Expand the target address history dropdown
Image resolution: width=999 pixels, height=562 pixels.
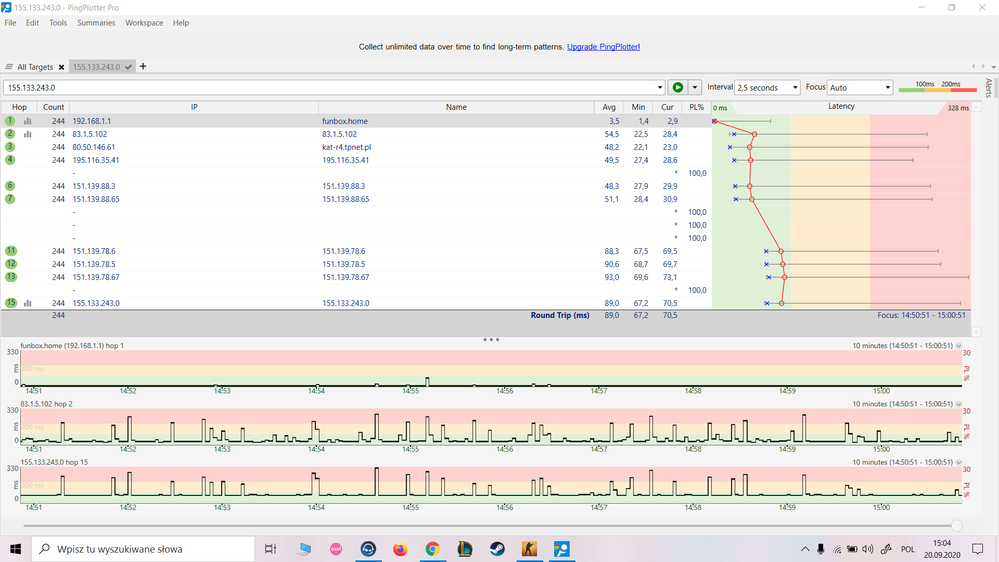(x=659, y=87)
